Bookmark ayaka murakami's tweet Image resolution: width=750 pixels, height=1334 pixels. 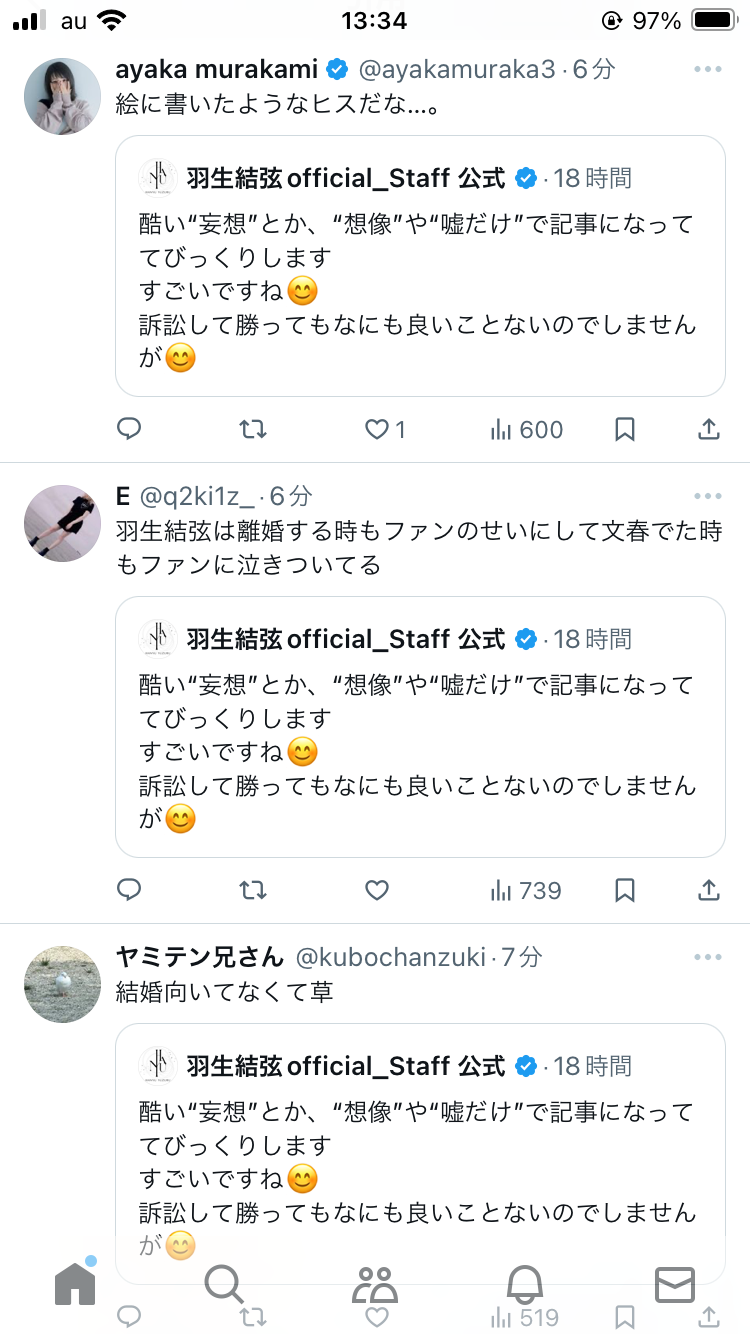(625, 430)
